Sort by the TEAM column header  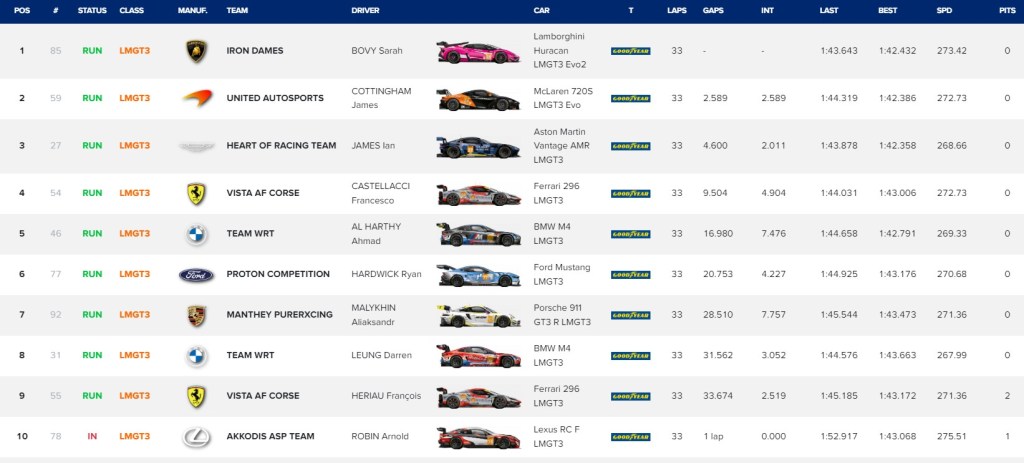click(x=237, y=10)
